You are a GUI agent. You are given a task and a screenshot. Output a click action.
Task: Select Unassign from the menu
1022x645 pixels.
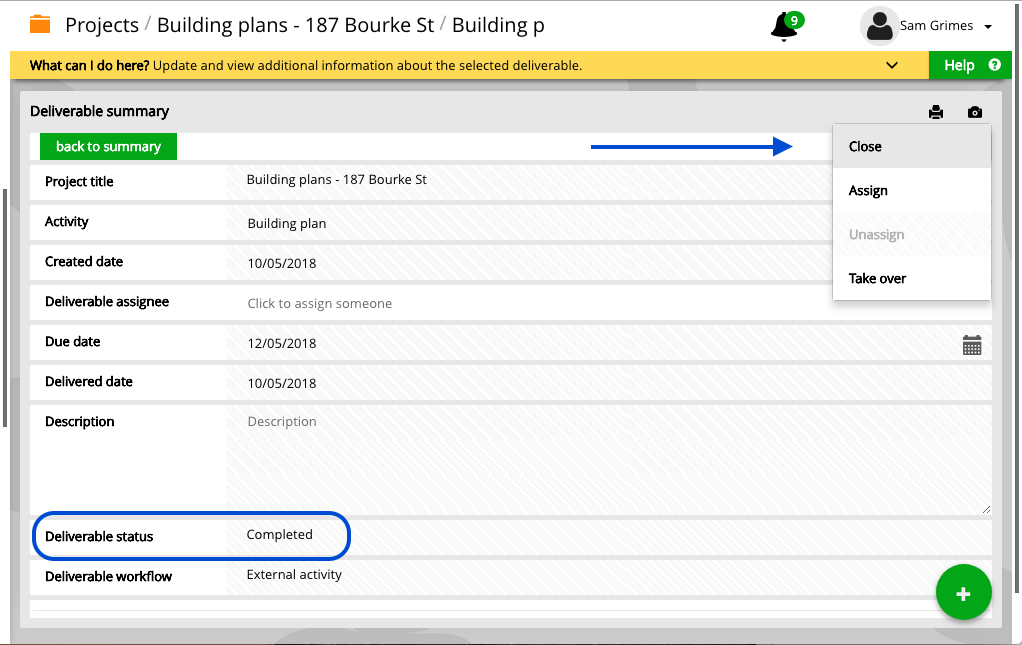point(912,235)
